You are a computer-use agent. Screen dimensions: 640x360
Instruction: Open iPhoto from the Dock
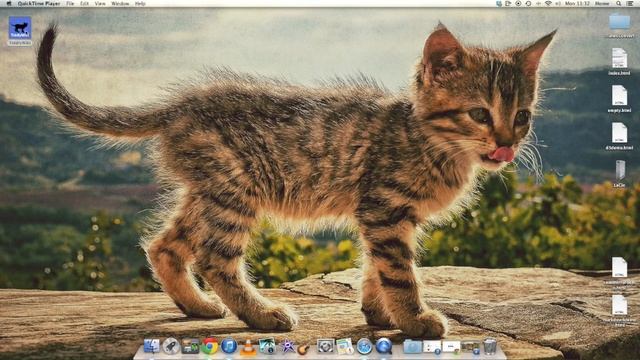pos(267,346)
